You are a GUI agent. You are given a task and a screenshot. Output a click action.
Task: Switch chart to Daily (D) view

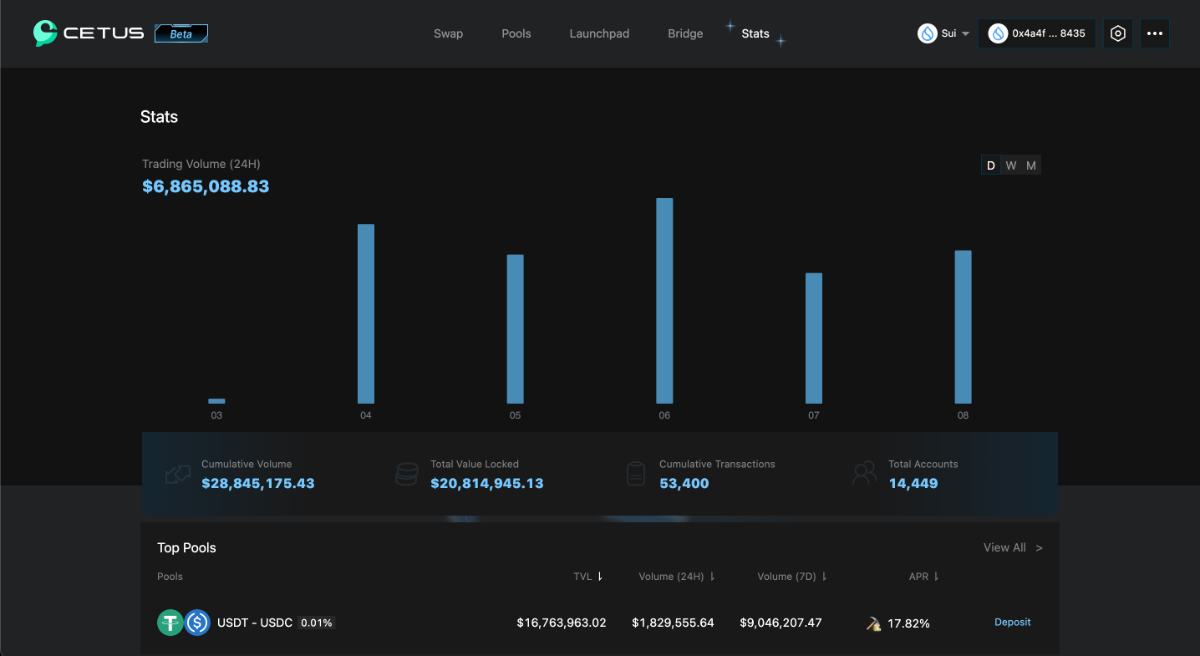[x=991, y=165]
